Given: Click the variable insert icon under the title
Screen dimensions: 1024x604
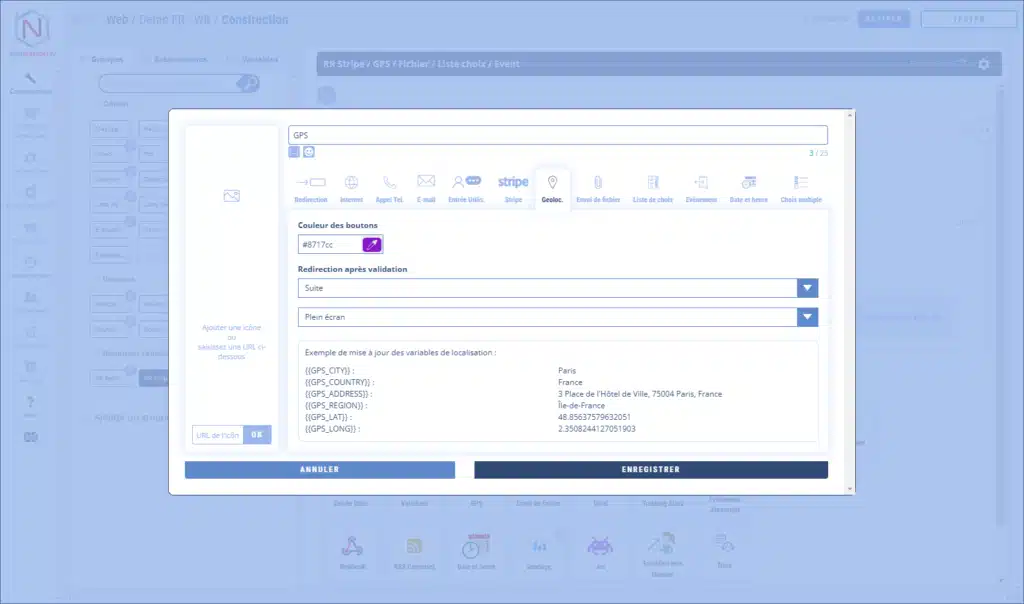Looking at the screenshot, I should 294,152.
